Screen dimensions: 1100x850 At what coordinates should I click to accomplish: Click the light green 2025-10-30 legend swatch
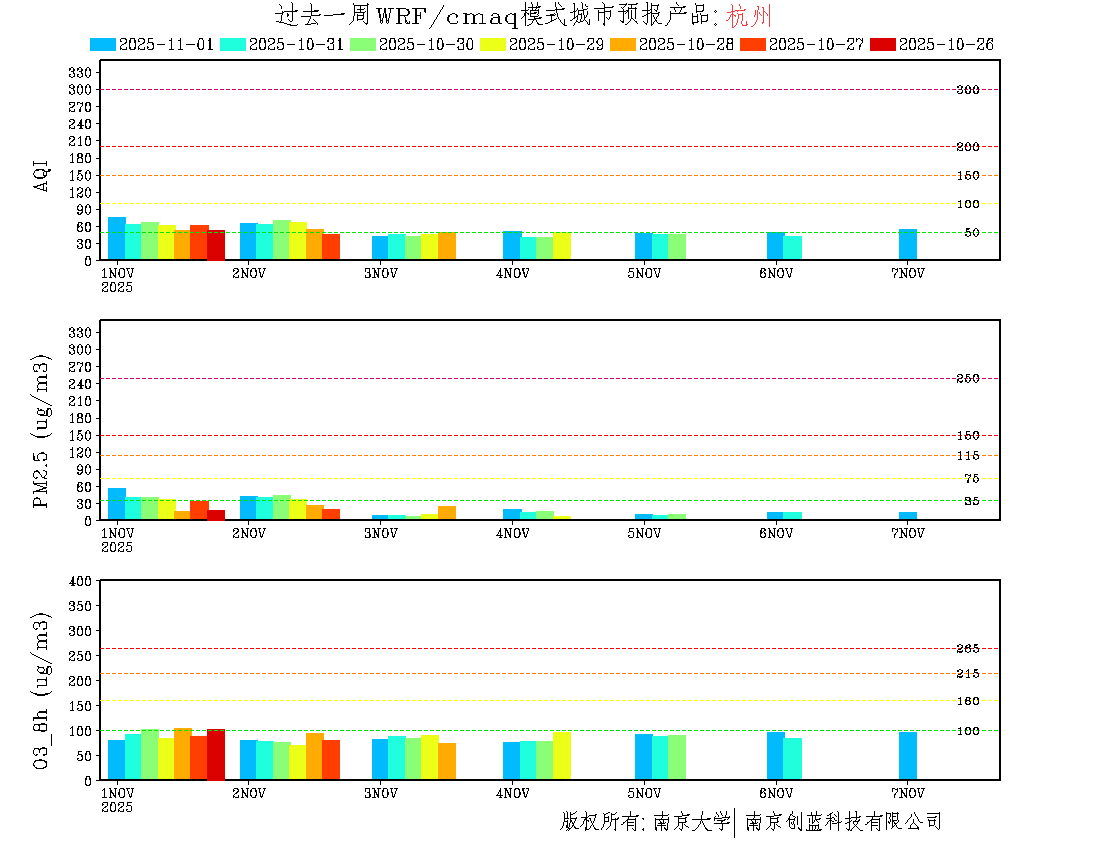coord(363,44)
